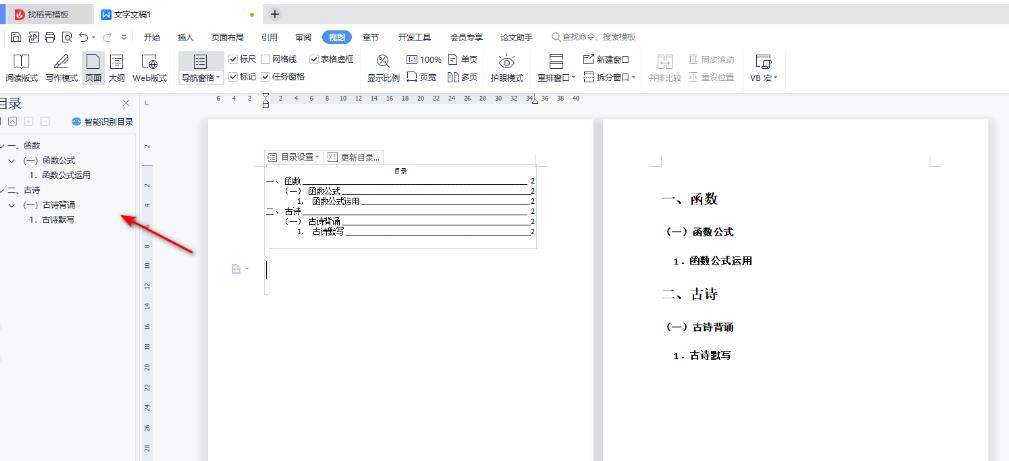Screen dimensions: 1009x461
Task: Open the 会员专享 ribbon tab
Action: coord(467,37)
